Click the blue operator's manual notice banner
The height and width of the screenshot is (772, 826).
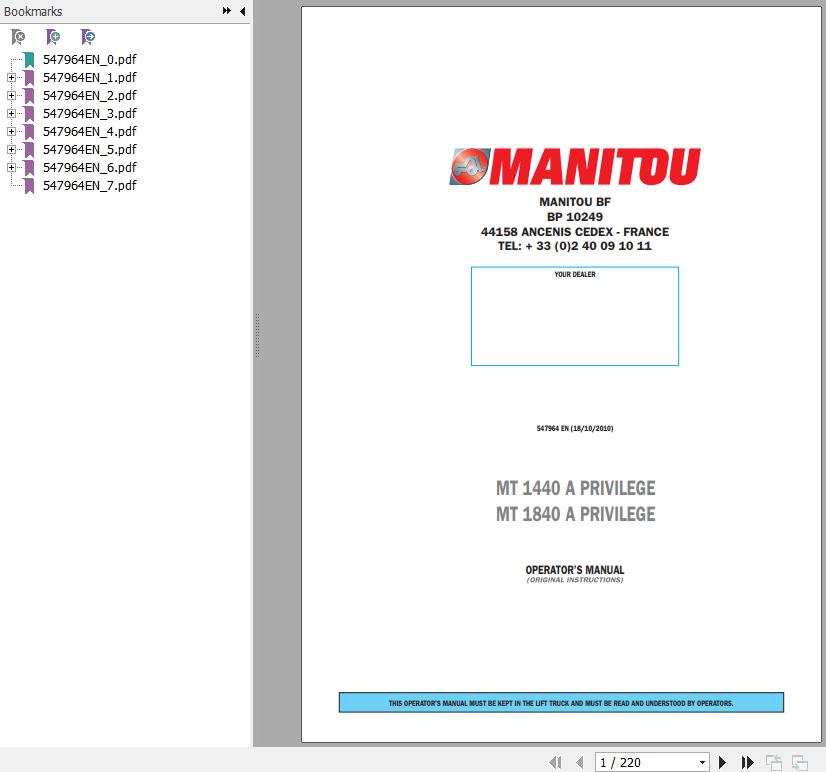561,702
